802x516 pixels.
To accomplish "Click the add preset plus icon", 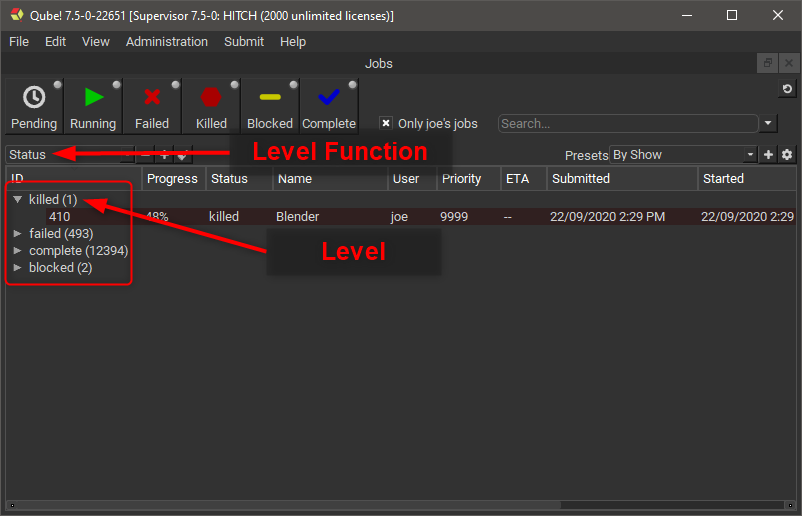I will pos(769,155).
